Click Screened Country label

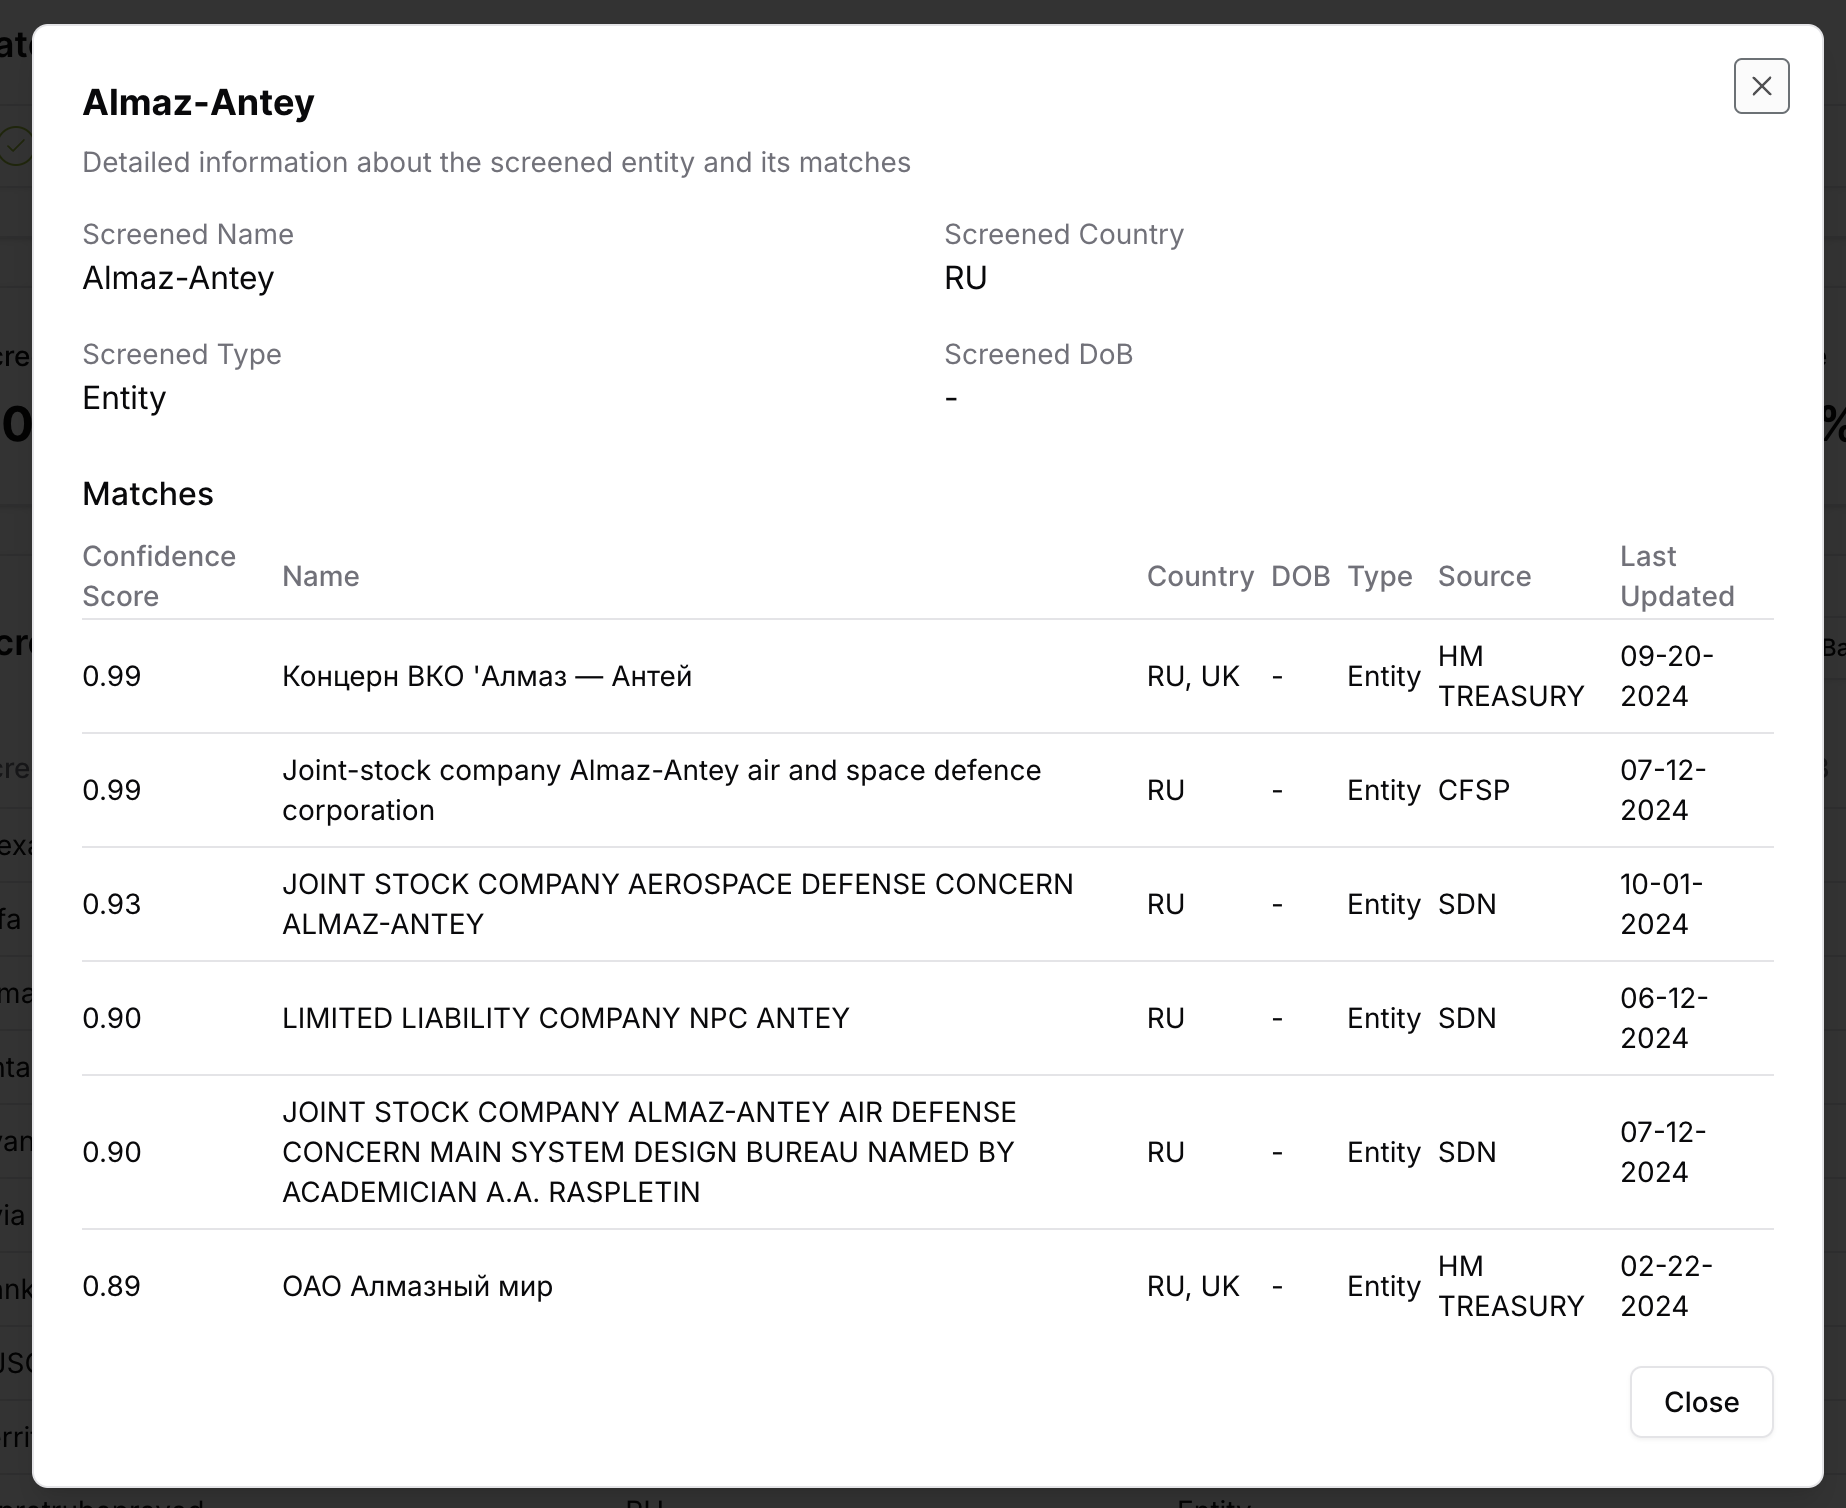[x=1064, y=234]
